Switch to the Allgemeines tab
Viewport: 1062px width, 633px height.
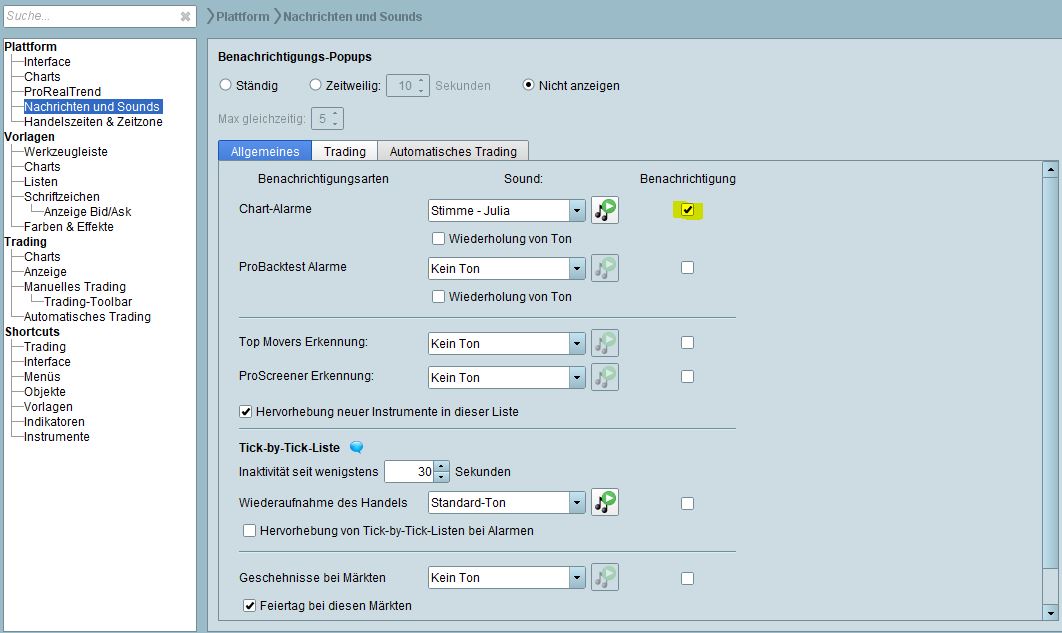265,151
